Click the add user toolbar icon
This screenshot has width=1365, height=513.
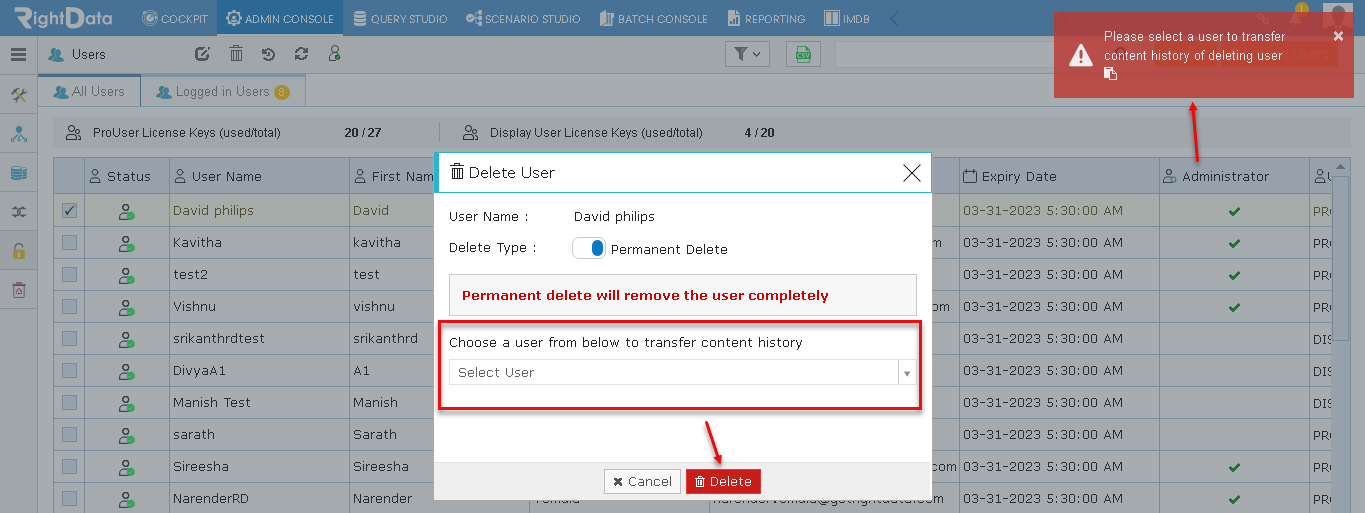[334, 55]
